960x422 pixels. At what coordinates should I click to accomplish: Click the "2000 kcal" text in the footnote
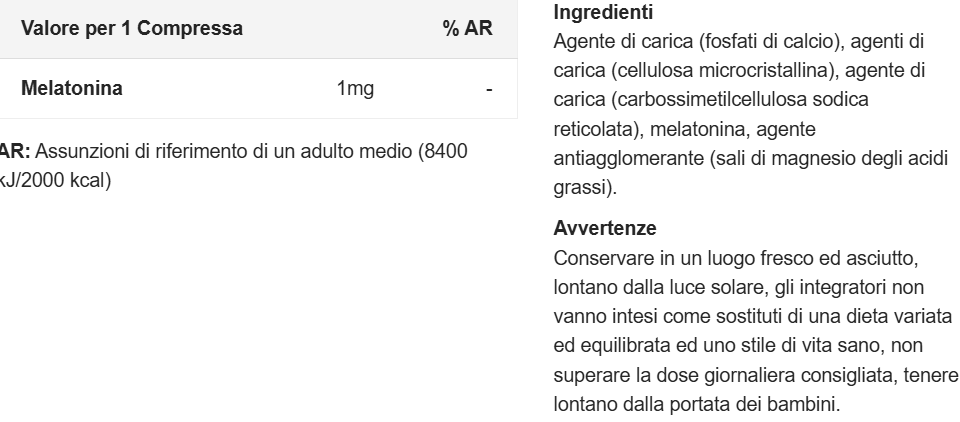[x=74, y=184]
